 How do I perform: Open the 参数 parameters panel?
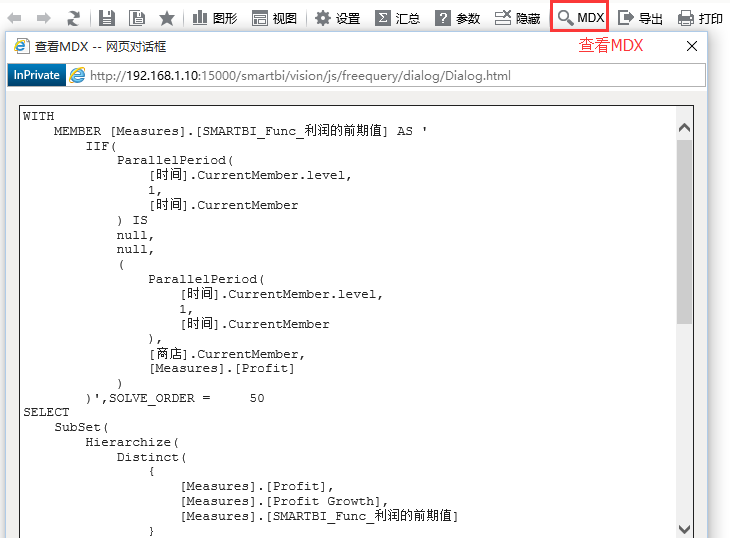[457, 18]
